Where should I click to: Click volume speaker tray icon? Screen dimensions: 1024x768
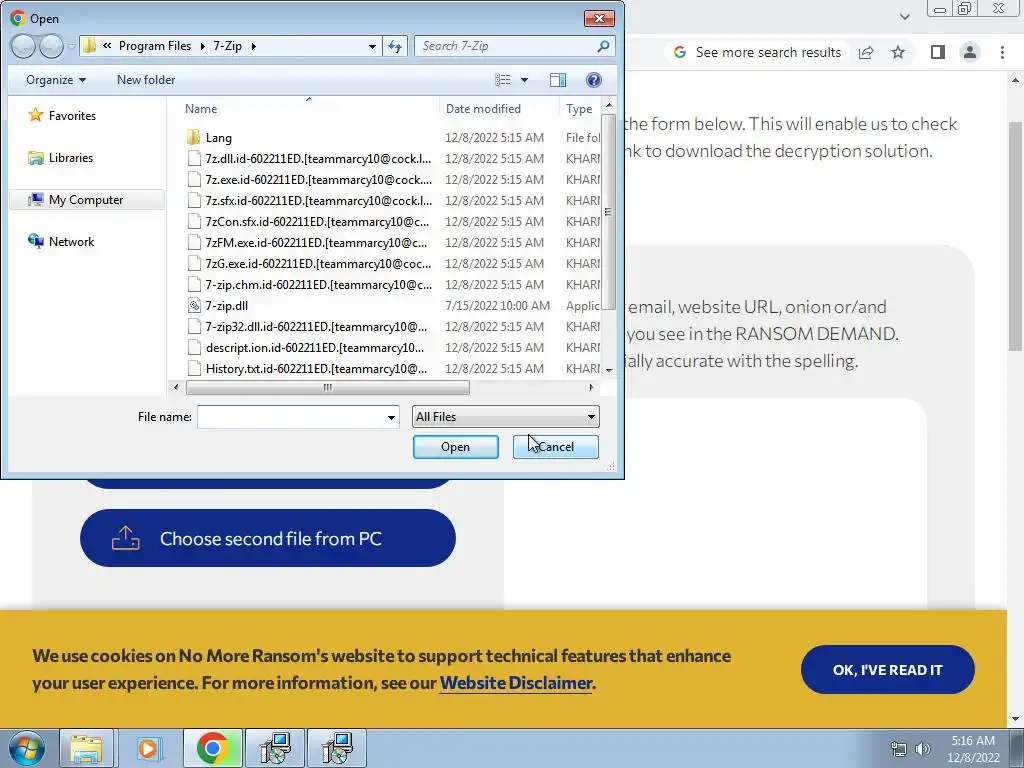923,749
